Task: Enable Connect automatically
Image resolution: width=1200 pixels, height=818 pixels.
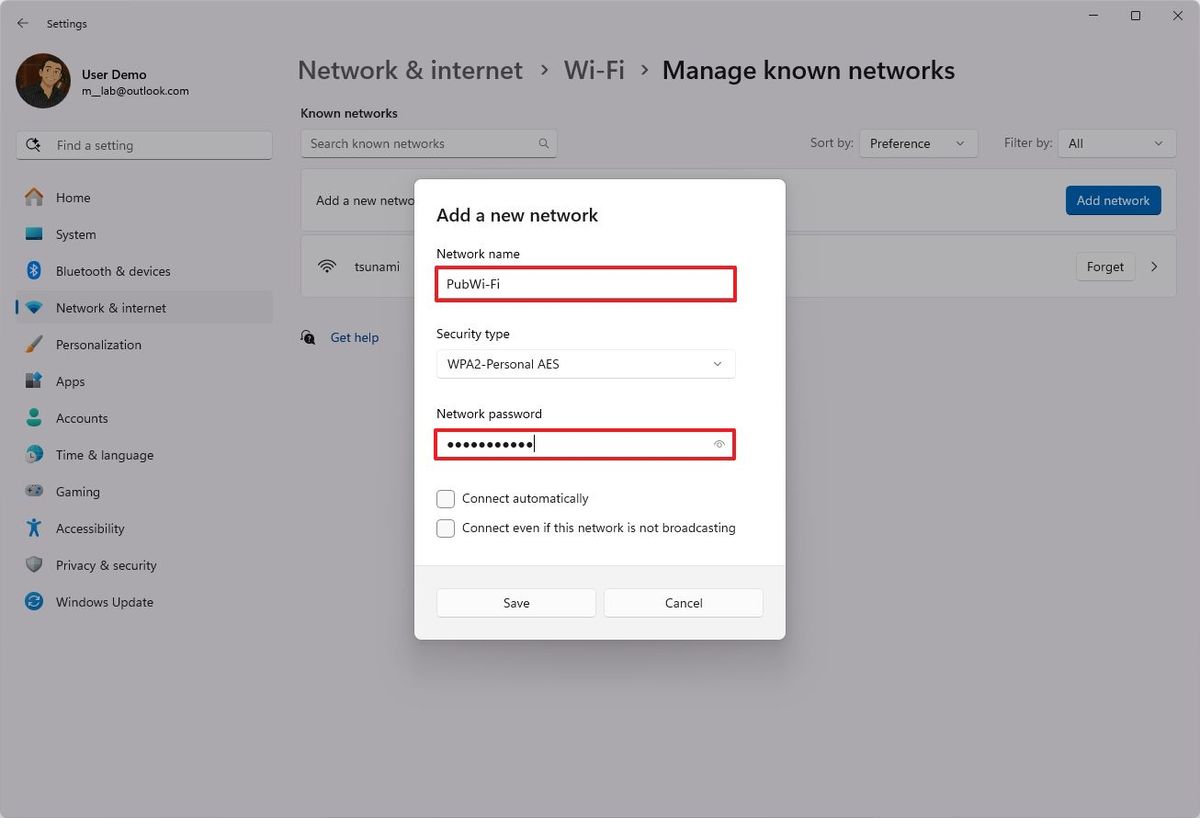Action: [445, 498]
